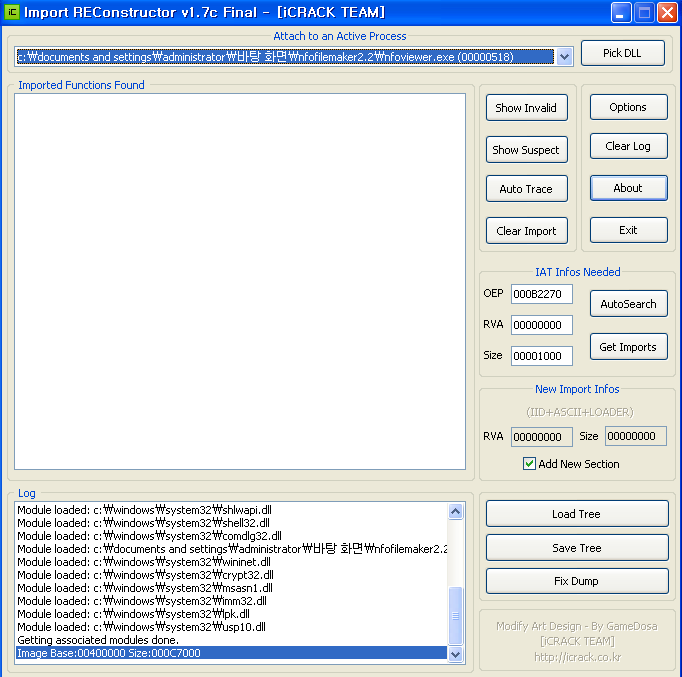
Task: Click the IAT RVA input field
Action: [542, 325]
